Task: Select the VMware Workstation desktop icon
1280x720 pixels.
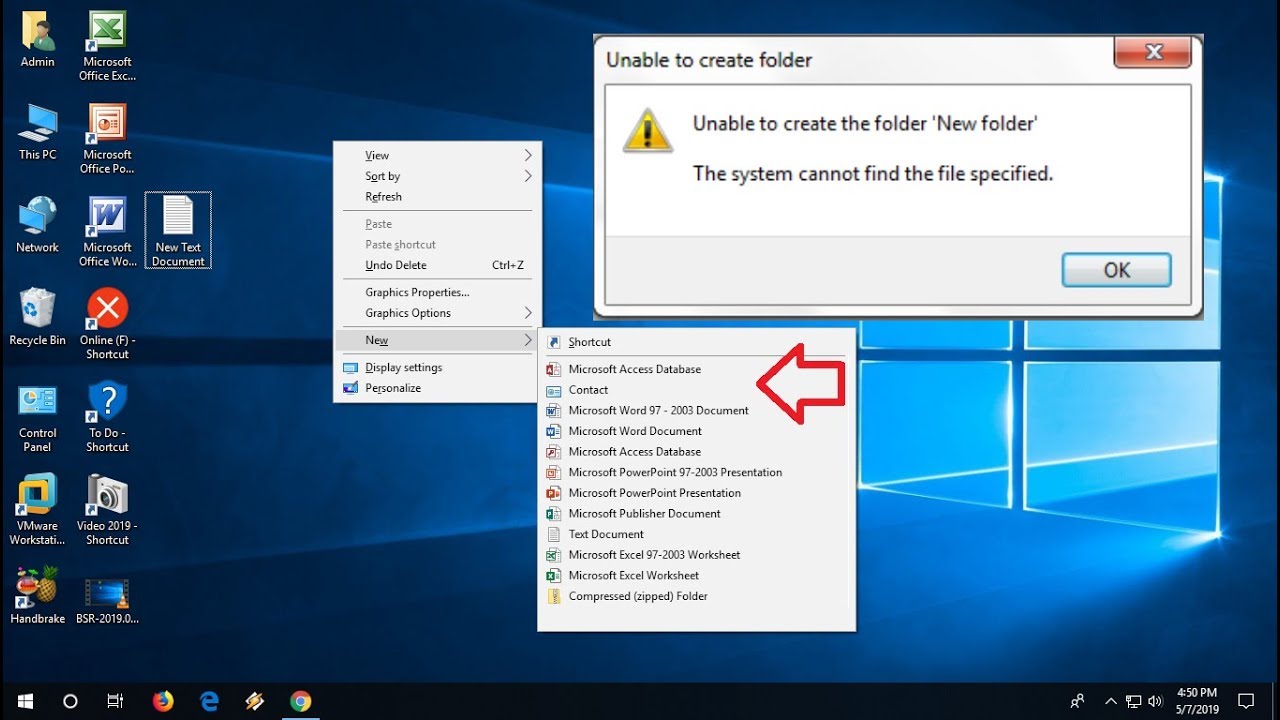Action: click(37, 511)
